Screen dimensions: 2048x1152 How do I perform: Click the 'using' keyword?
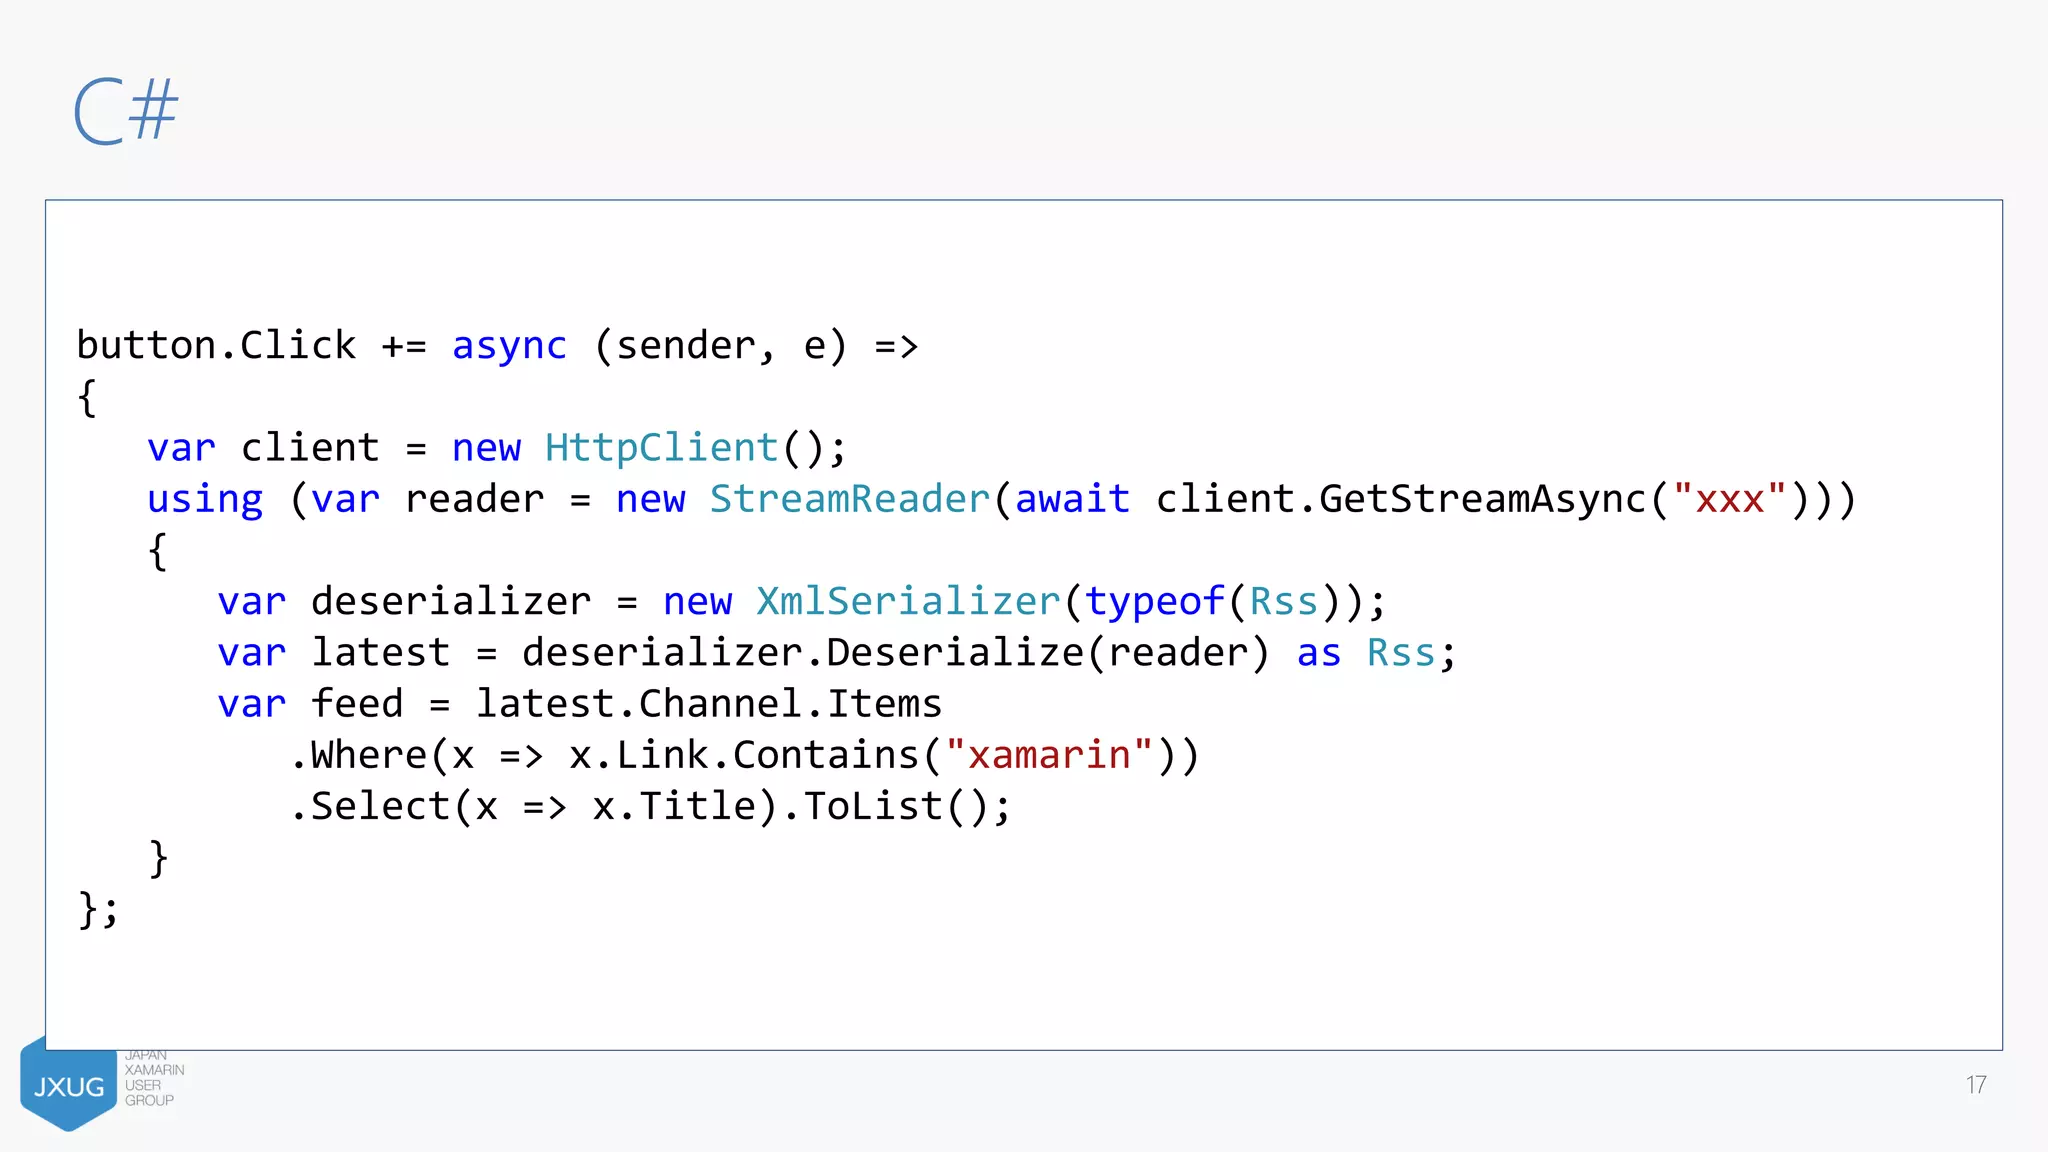[205, 499]
